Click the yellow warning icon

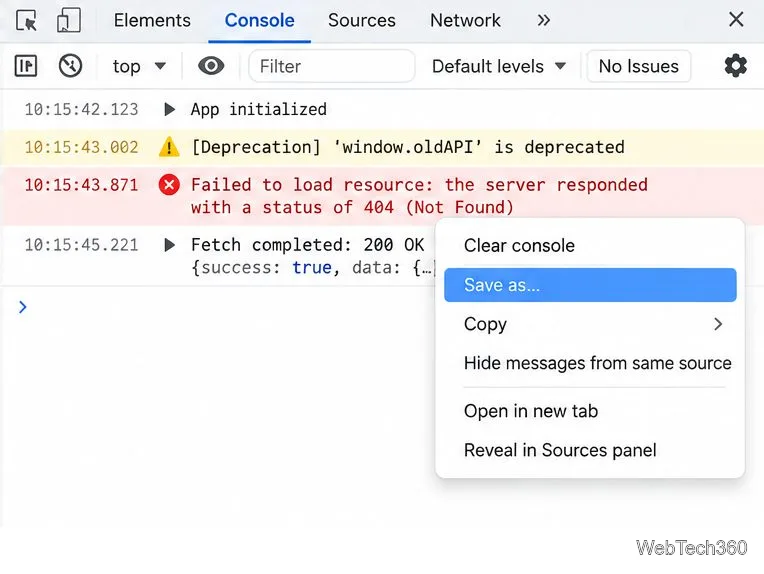169,147
